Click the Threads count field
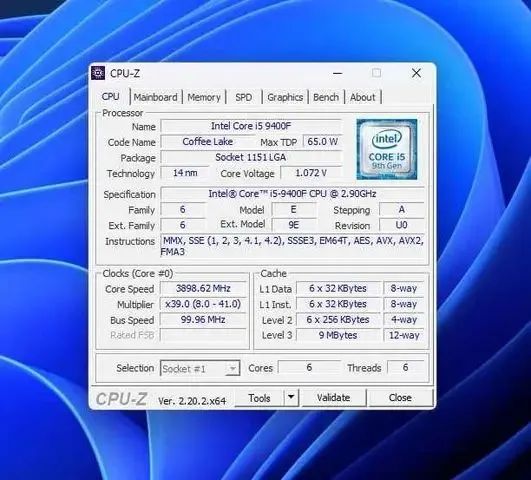The image size is (531, 480). [405, 368]
